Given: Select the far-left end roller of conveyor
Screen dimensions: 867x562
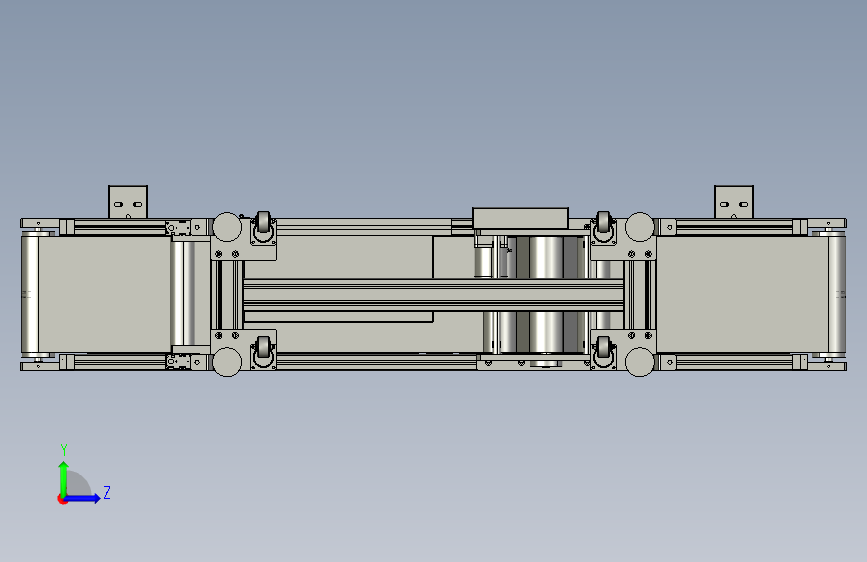Looking at the screenshot, I should pos(30,294).
